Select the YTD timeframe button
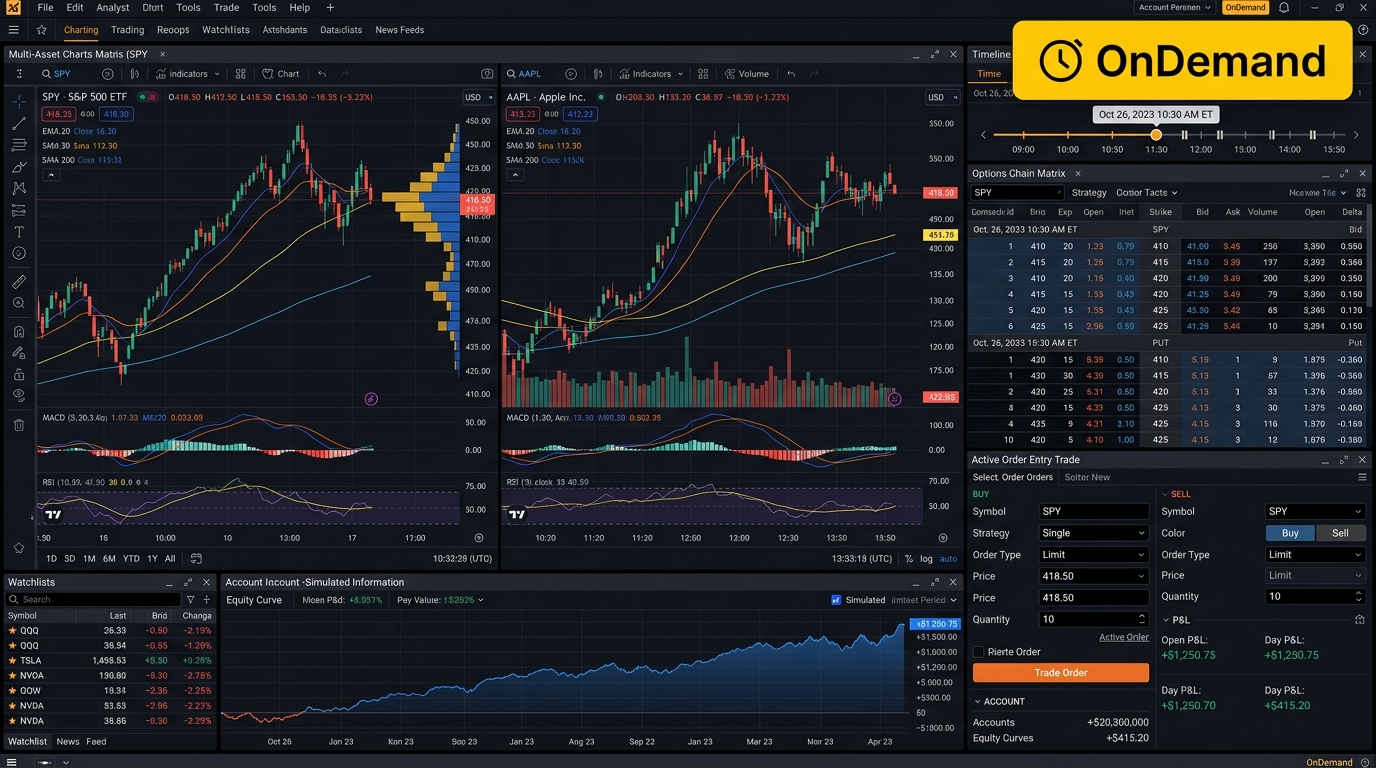The image size is (1376, 768). pyautogui.click(x=131, y=559)
